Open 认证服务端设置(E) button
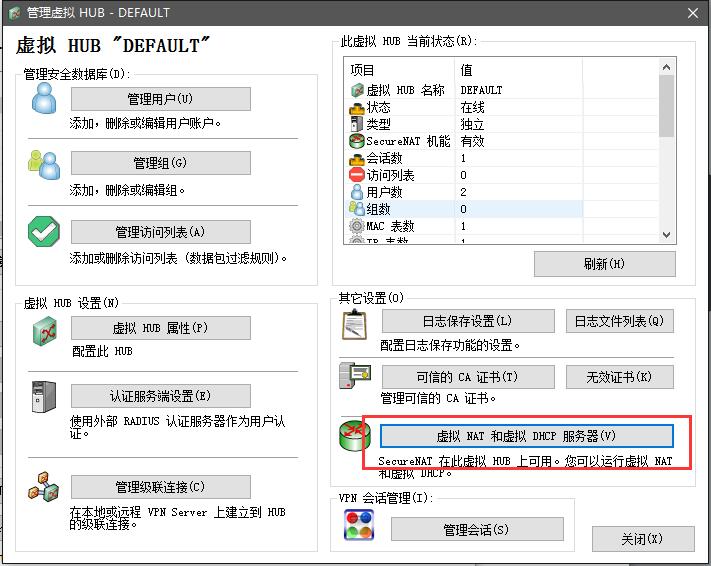The width and height of the screenshot is (711, 566). (x=161, y=396)
